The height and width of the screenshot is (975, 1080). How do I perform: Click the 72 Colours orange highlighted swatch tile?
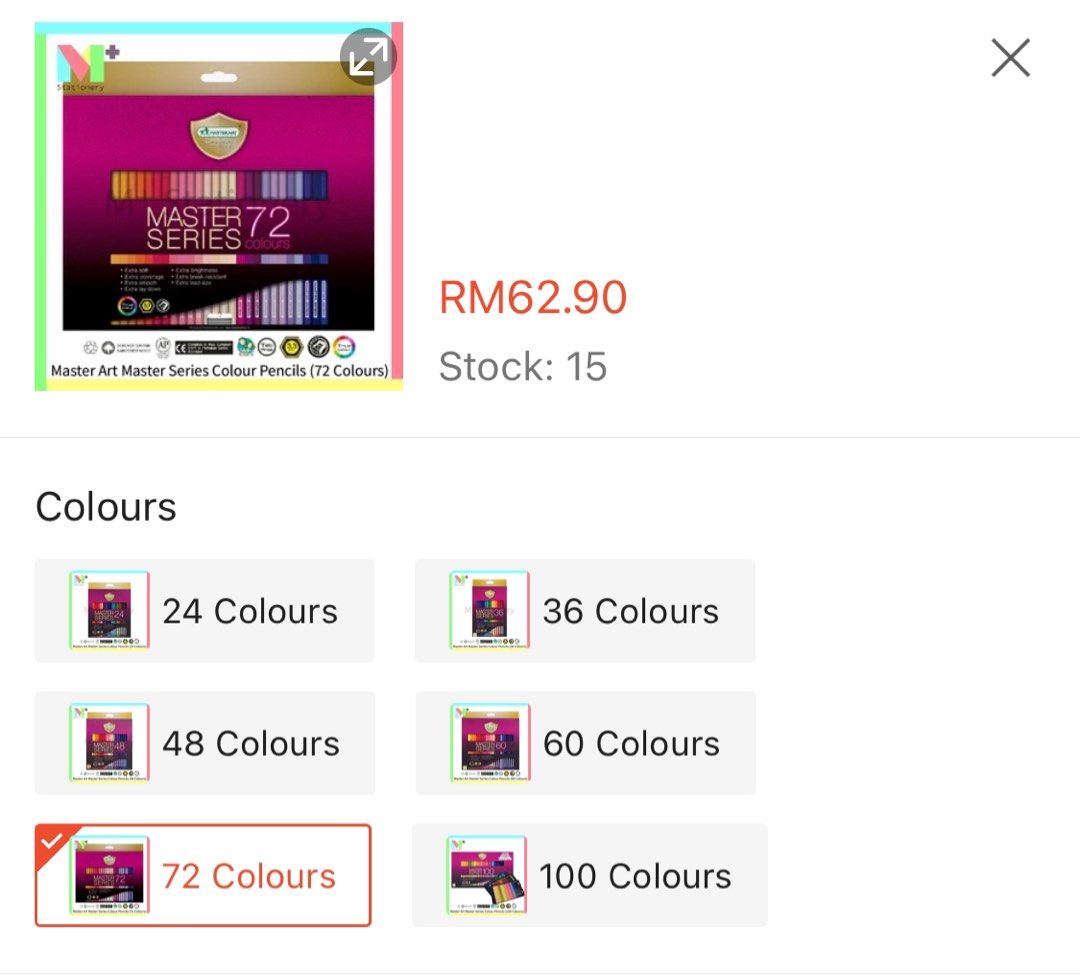203,874
